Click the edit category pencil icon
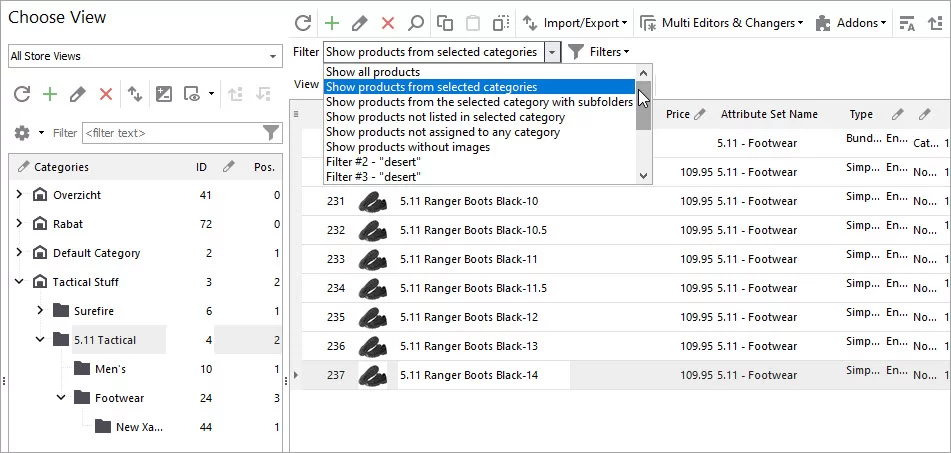 [78, 94]
